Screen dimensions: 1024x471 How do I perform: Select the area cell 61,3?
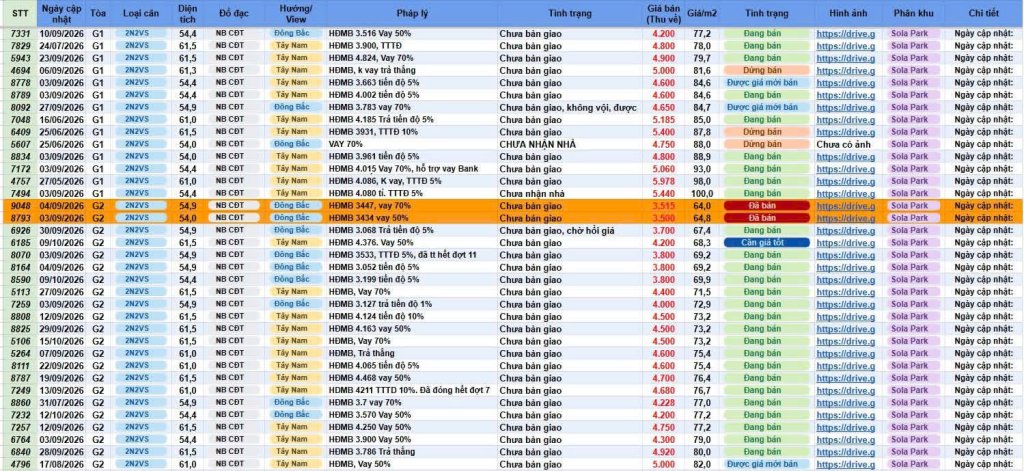click(x=189, y=70)
